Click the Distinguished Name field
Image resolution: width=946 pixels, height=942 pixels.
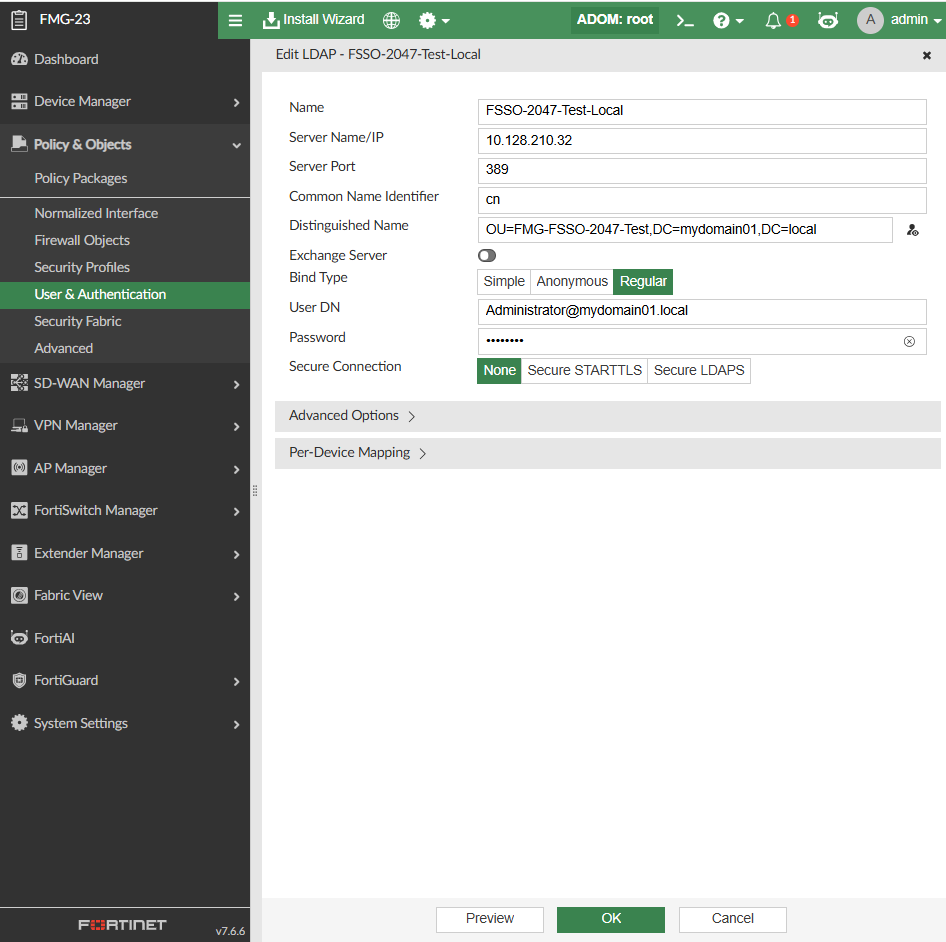tap(685, 230)
